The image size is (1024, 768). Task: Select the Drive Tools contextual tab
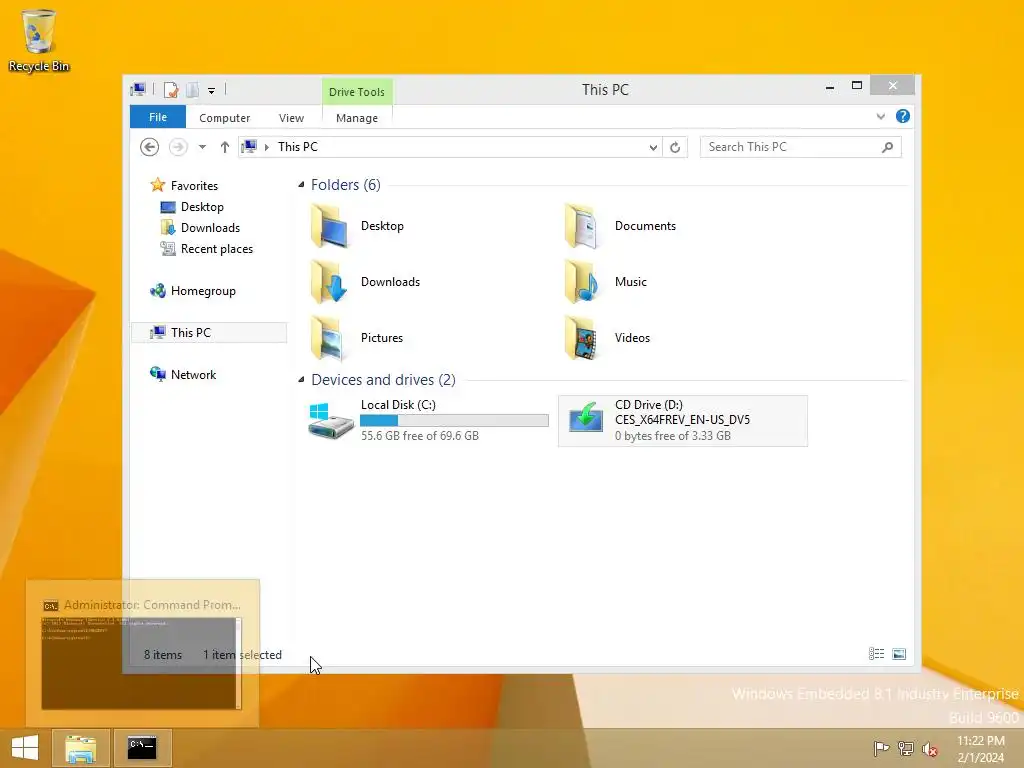click(x=357, y=92)
